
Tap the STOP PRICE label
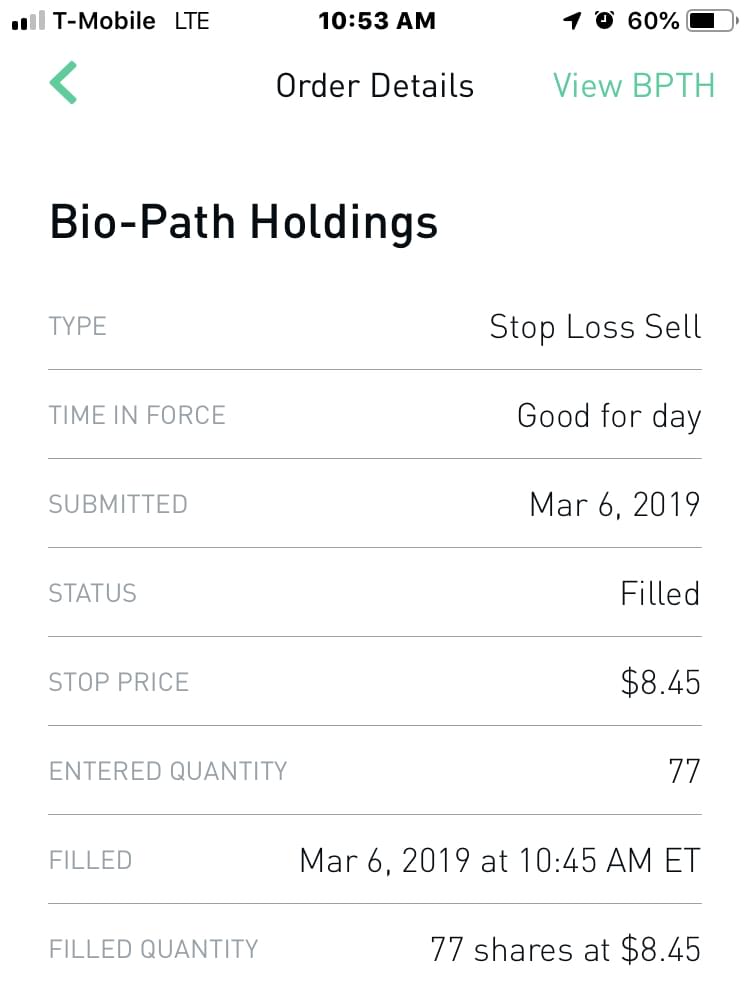pos(118,682)
